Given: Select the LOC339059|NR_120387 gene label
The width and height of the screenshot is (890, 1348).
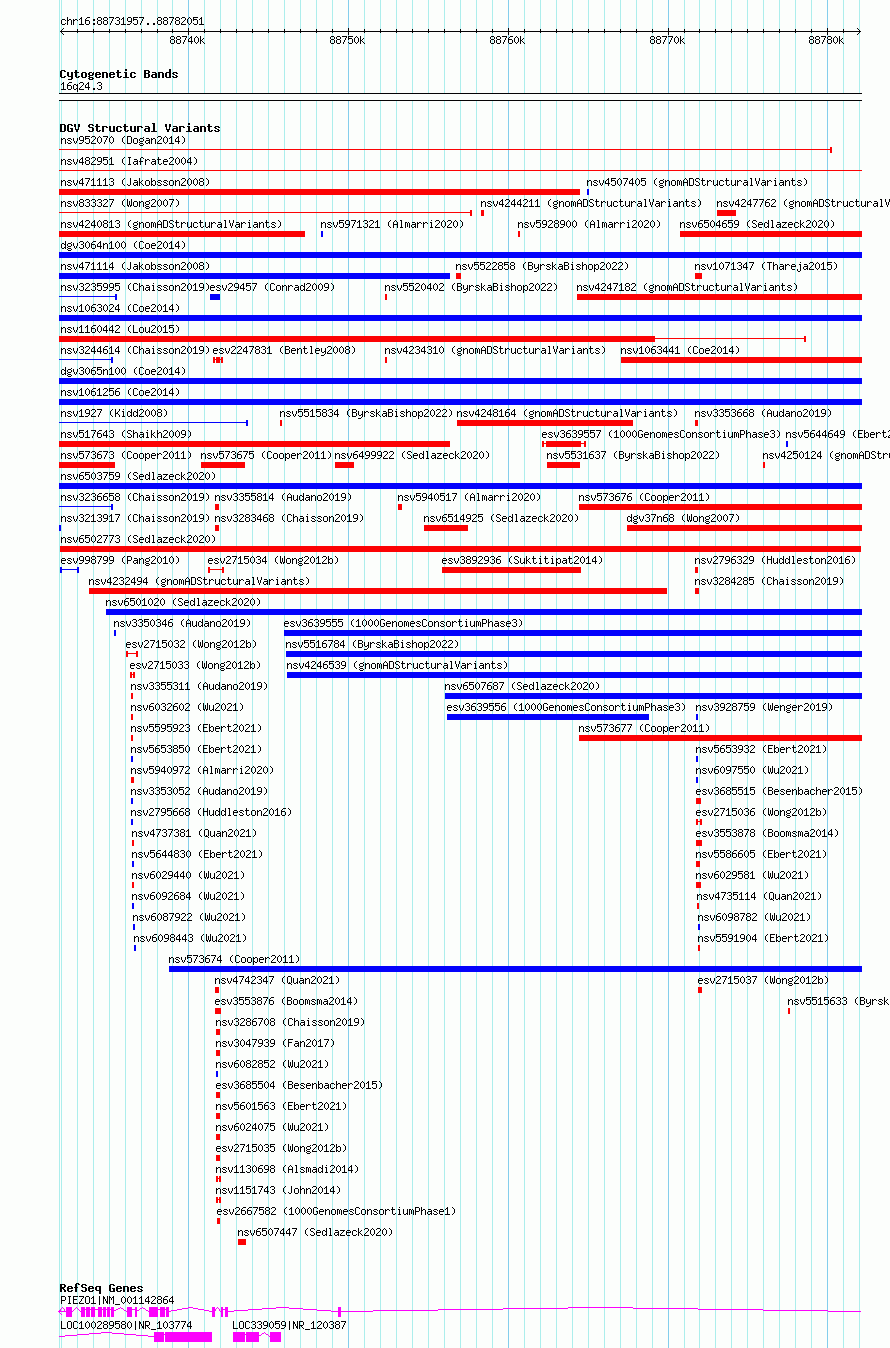Looking at the screenshot, I should [289, 1325].
